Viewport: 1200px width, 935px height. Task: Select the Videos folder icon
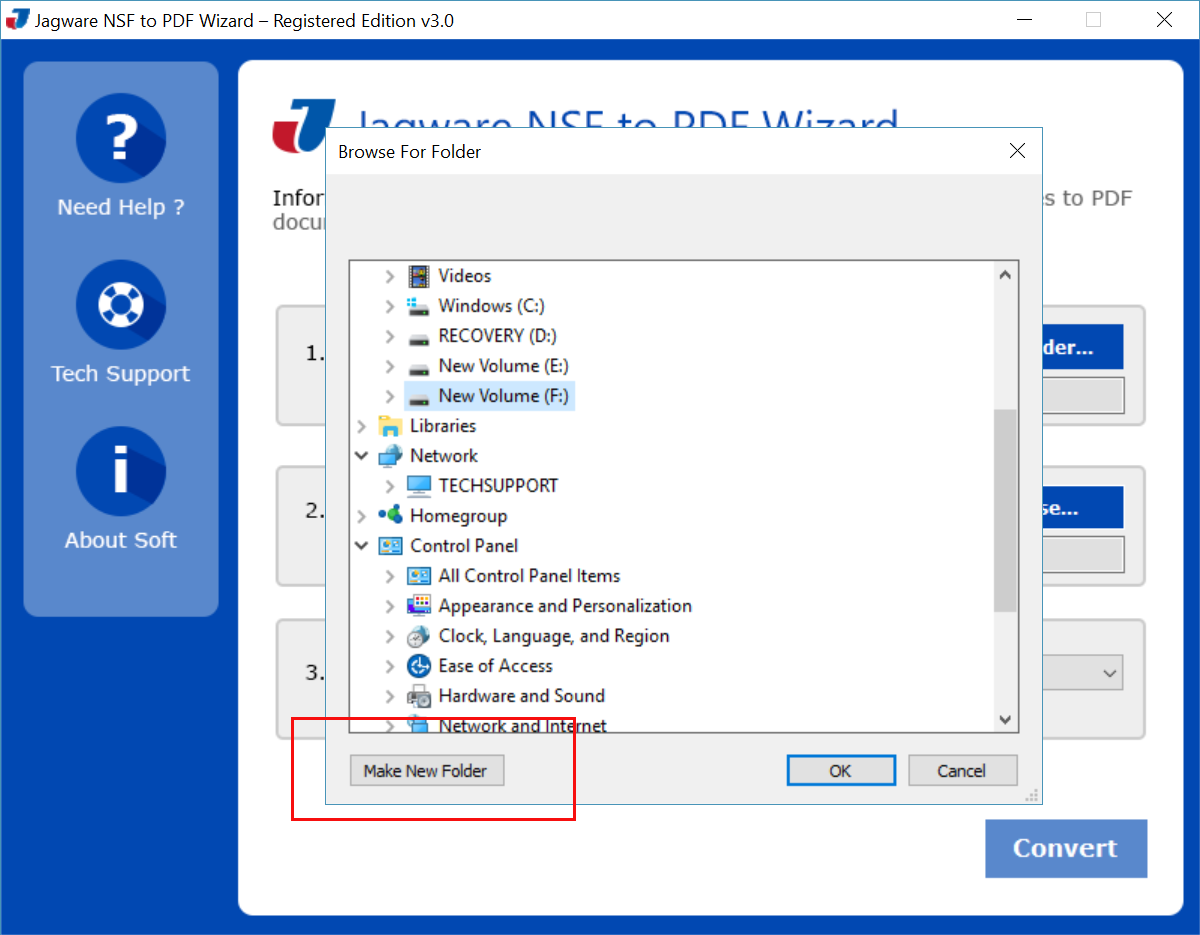tap(419, 276)
